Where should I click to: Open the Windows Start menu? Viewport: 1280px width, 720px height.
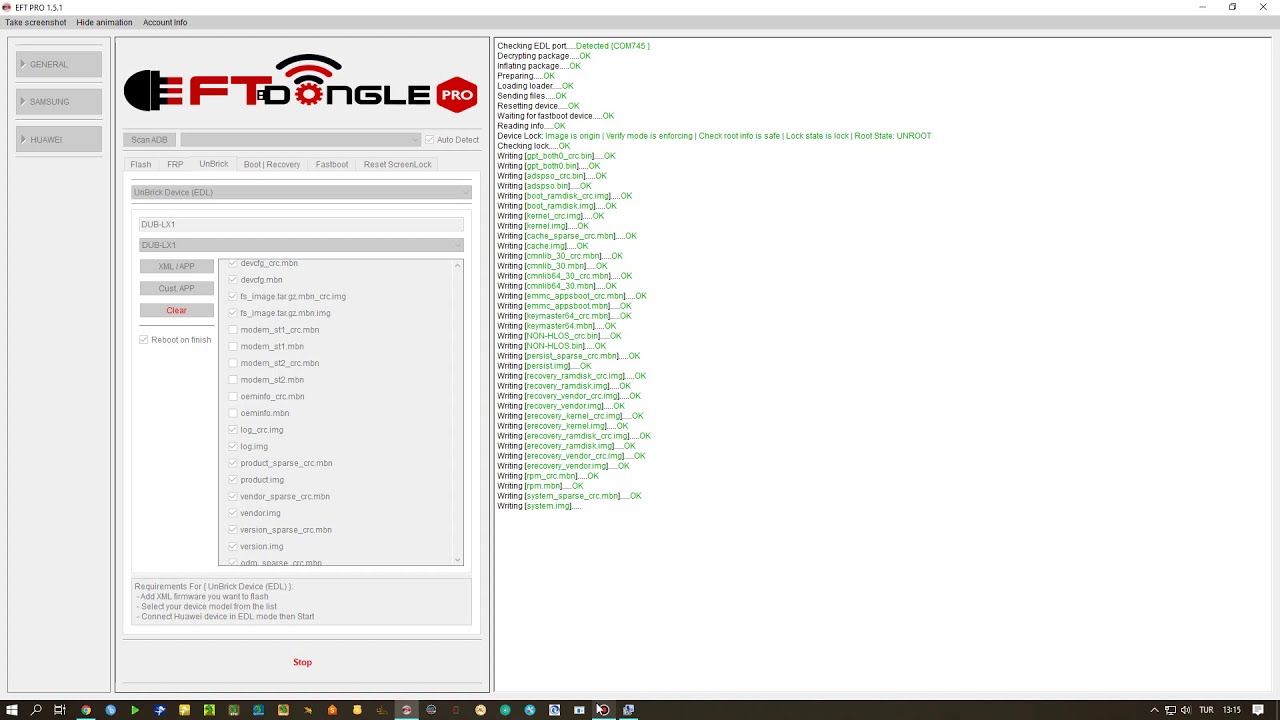12,710
